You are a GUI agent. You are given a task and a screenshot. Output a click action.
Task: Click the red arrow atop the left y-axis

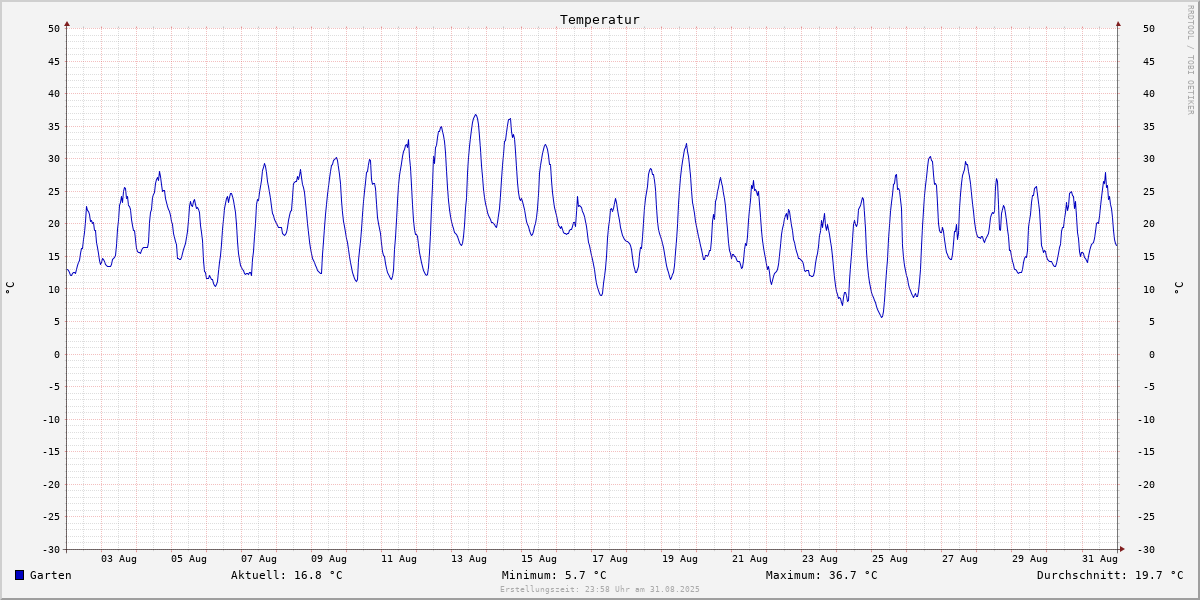tap(67, 23)
